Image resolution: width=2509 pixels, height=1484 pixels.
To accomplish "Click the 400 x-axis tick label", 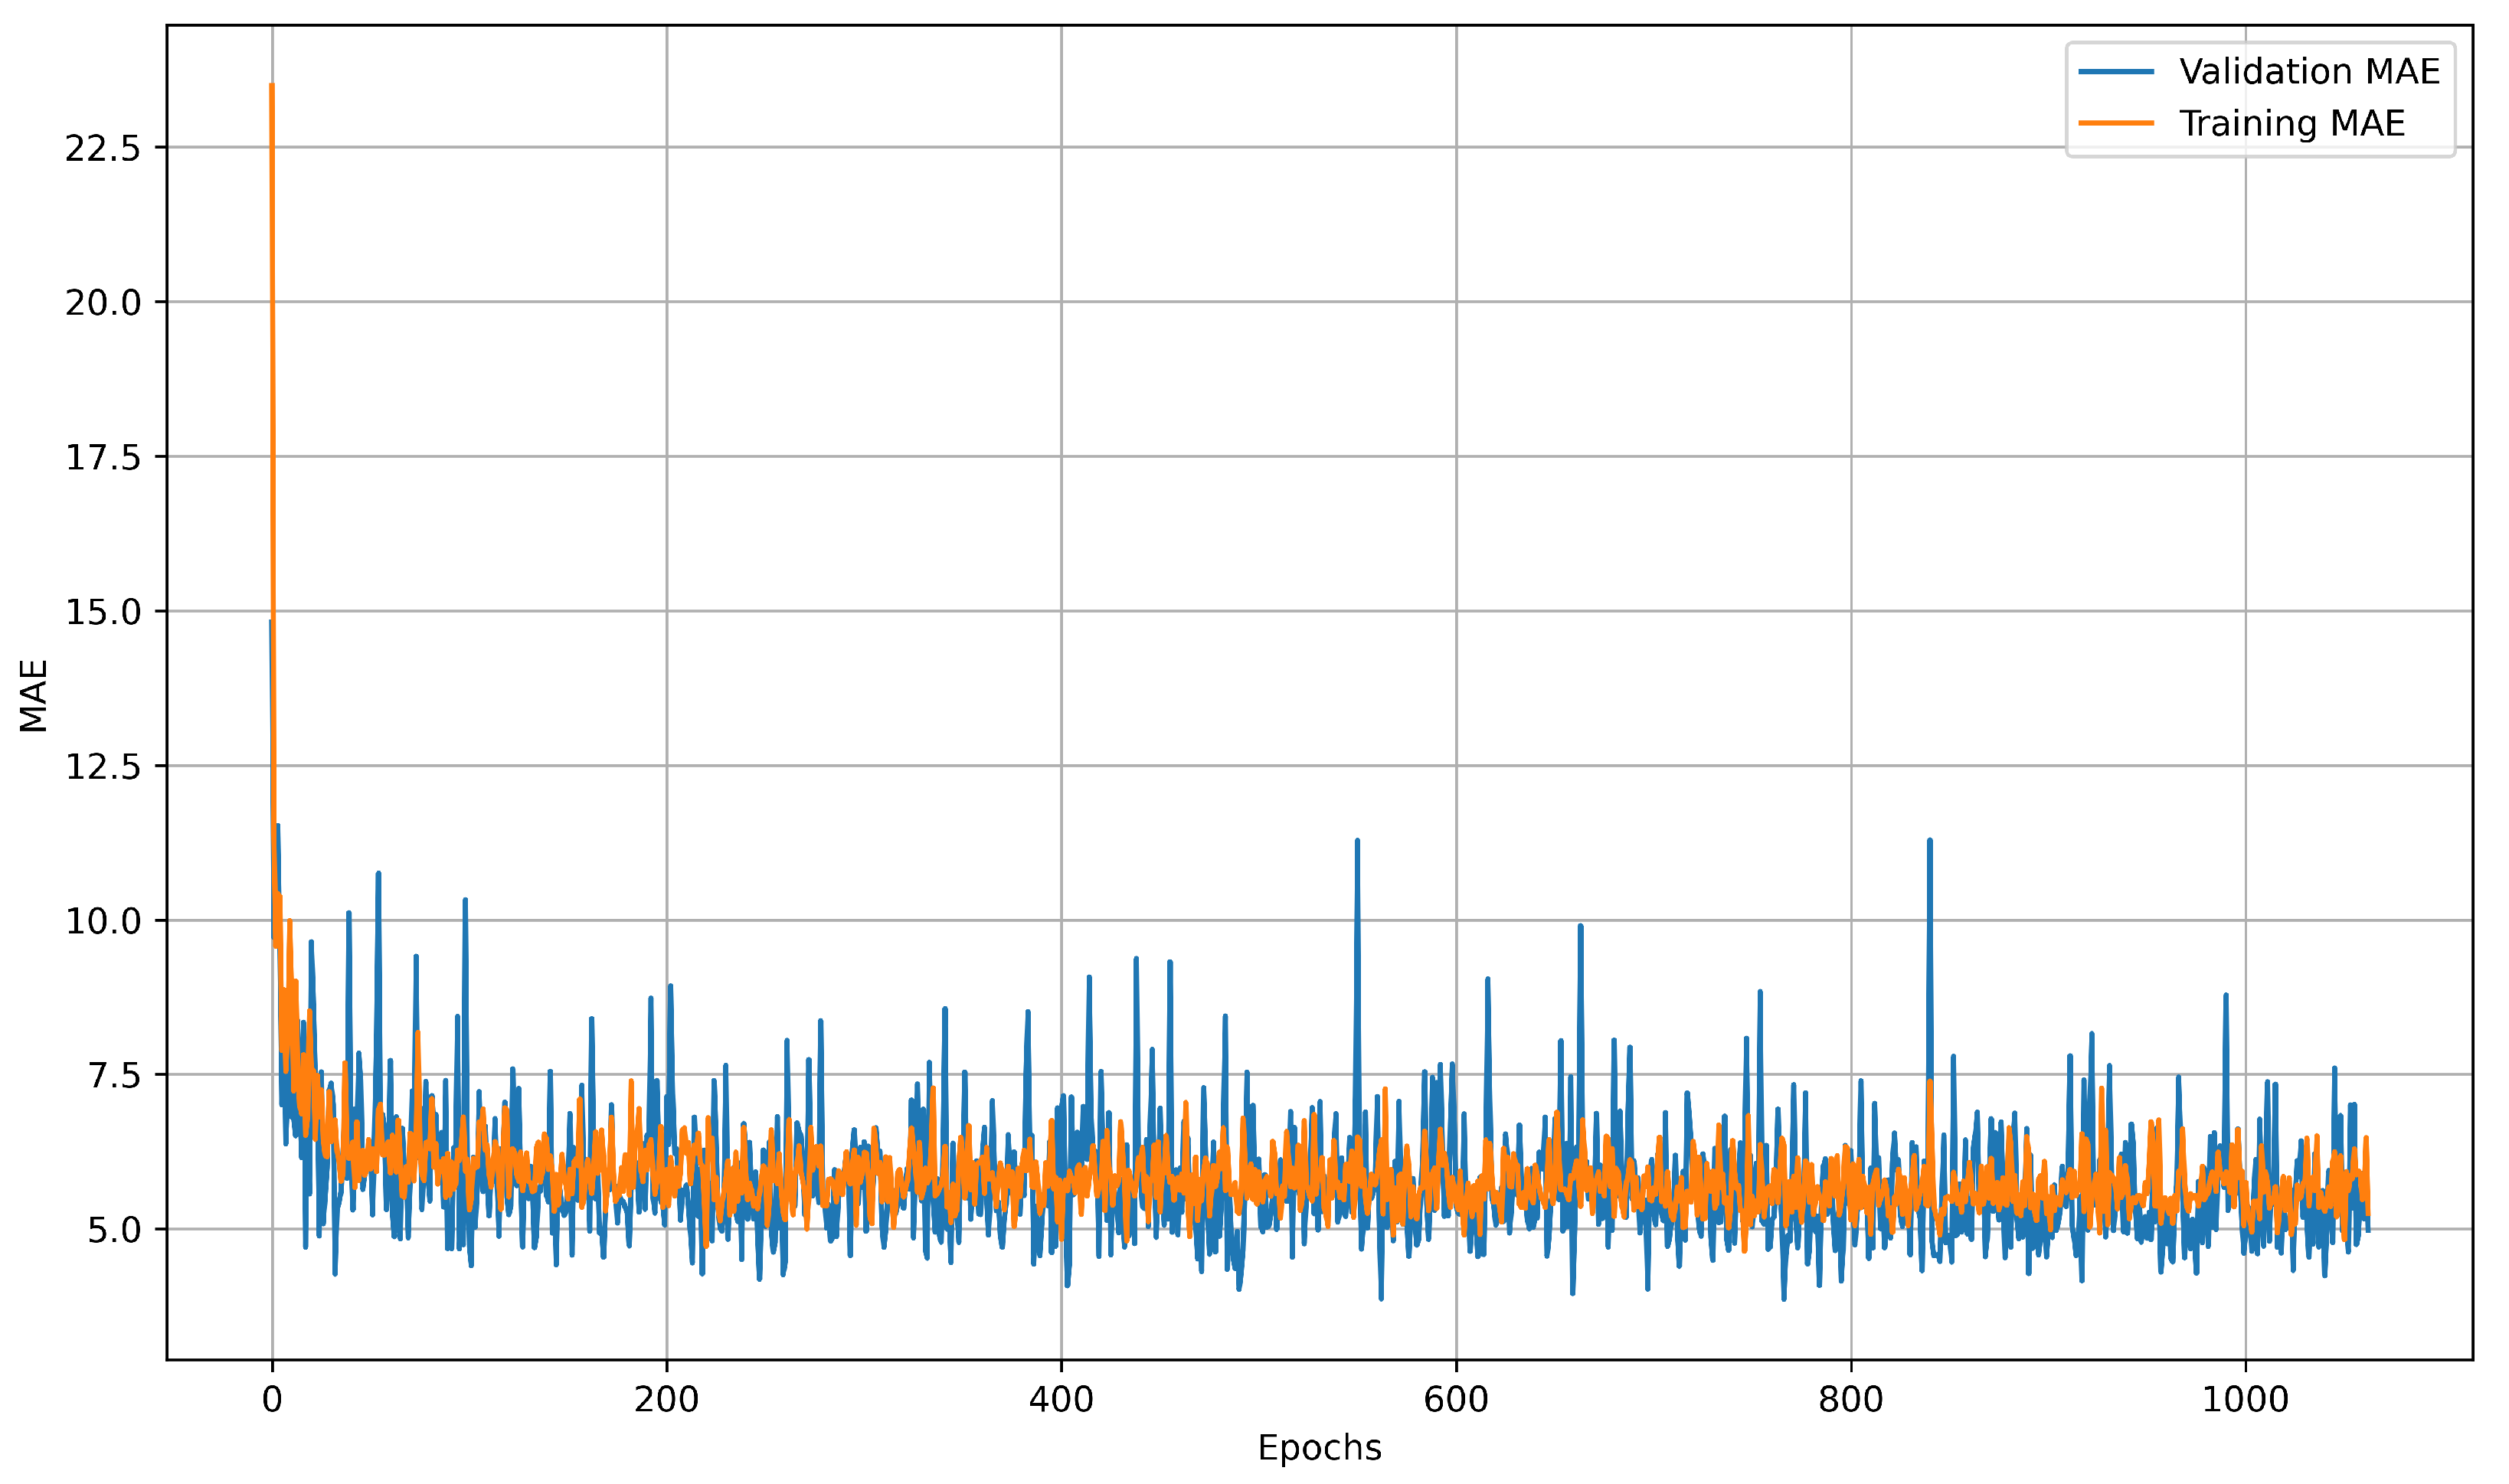I will pos(1061,1400).
